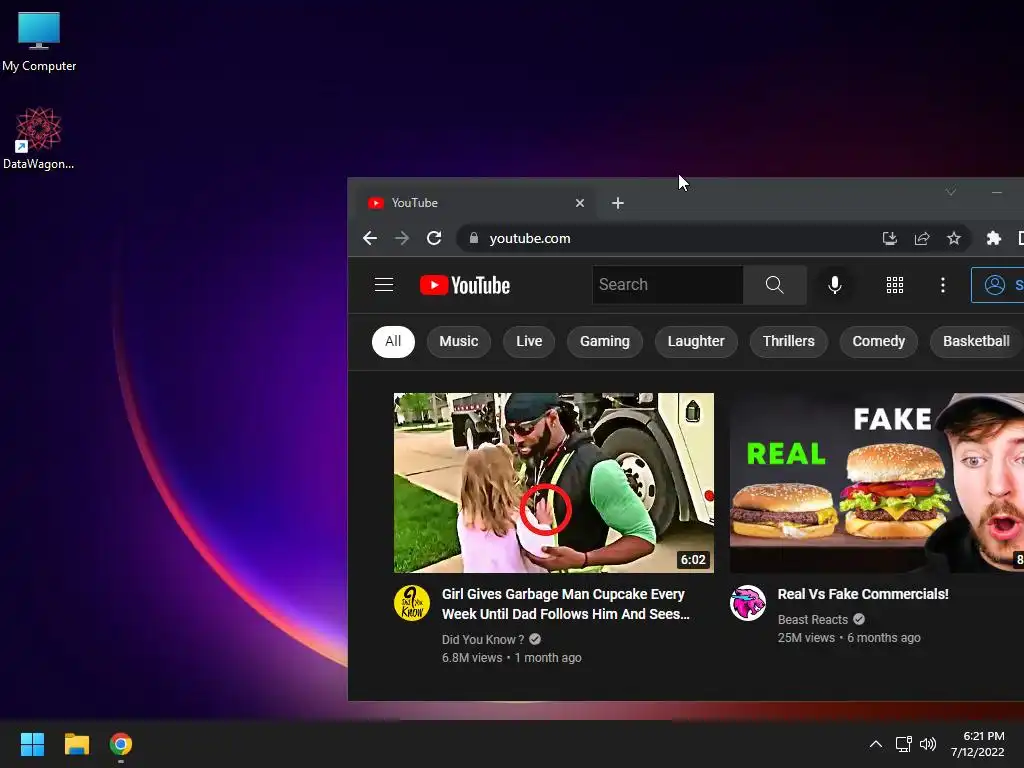
Task: Open YouTube settings three-dot menu
Action: 942,285
